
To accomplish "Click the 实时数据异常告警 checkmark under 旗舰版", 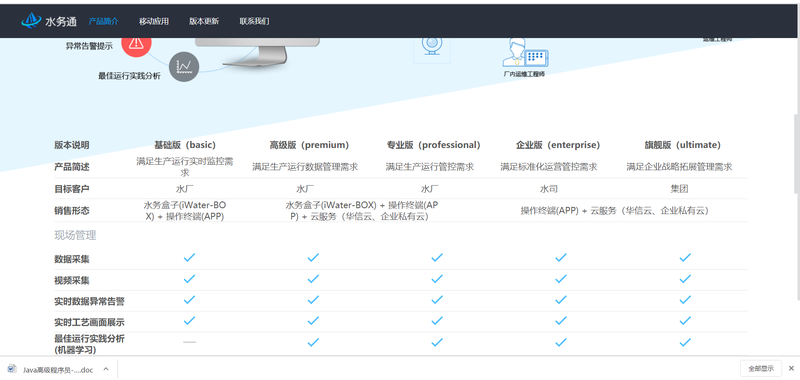I will tap(685, 300).
